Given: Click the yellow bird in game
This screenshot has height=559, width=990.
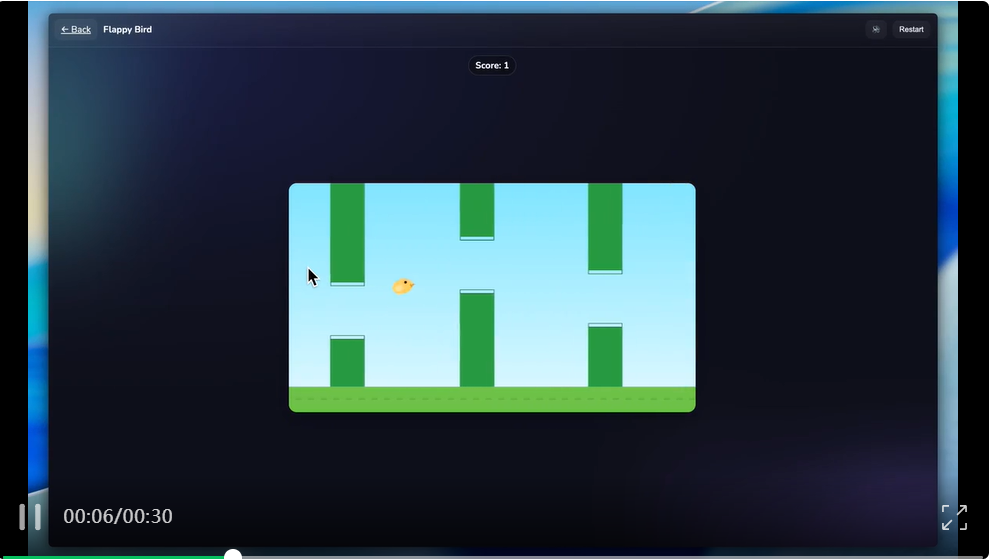Looking at the screenshot, I should point(403,287).
